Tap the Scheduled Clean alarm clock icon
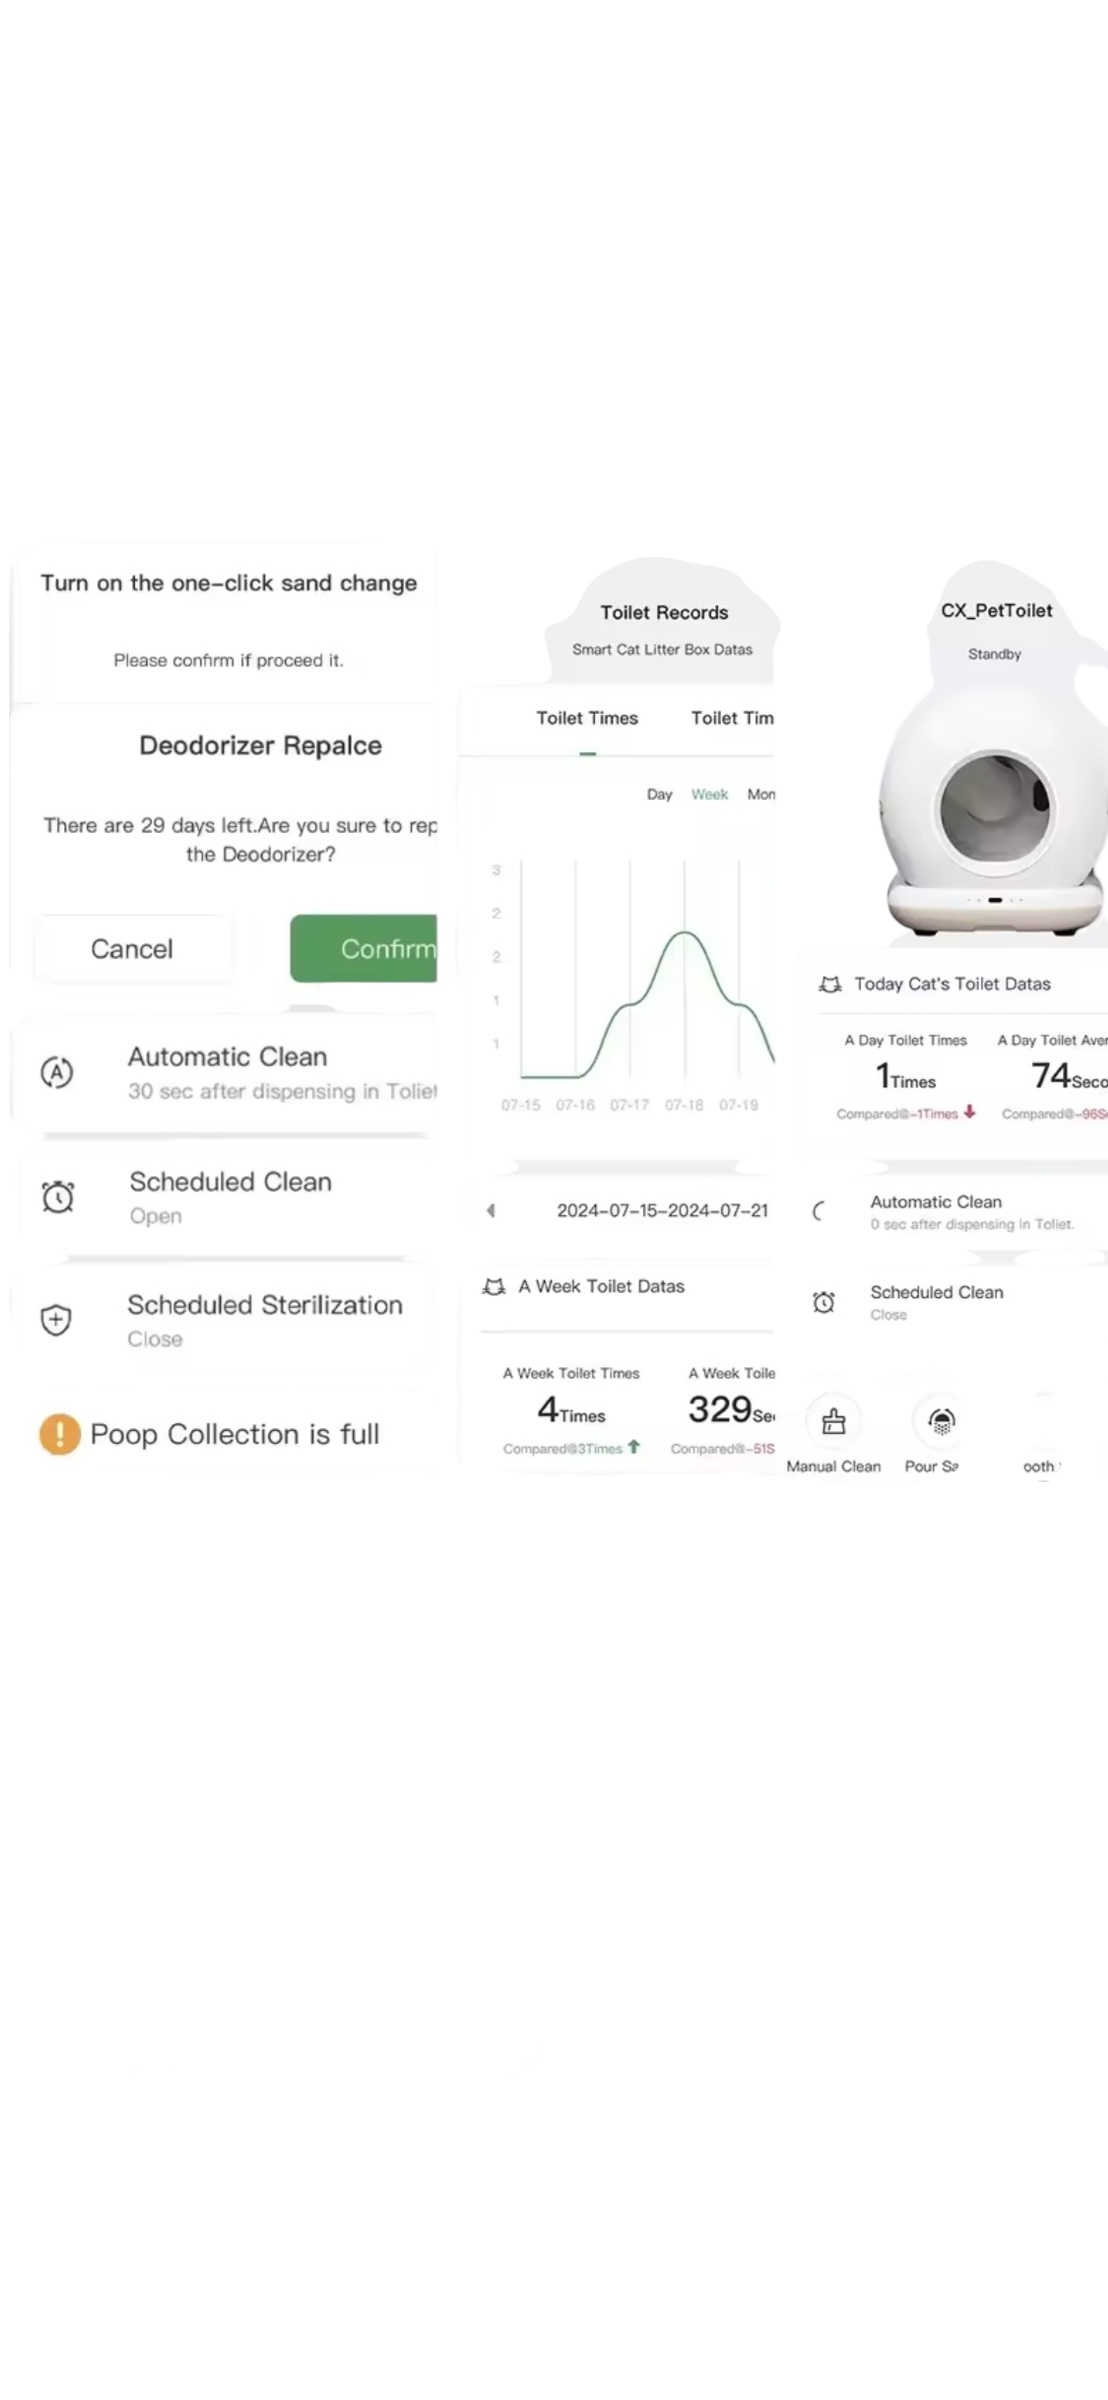 coord(58,1196)
